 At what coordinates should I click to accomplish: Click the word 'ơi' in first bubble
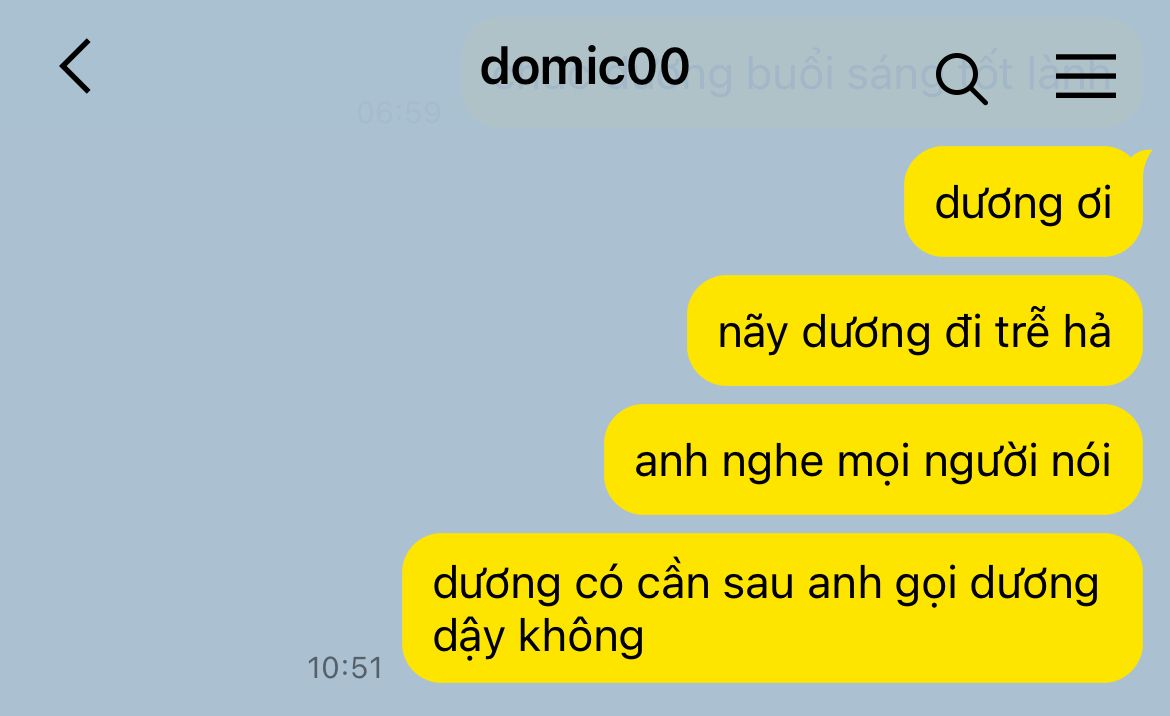tap(1094, 203)
